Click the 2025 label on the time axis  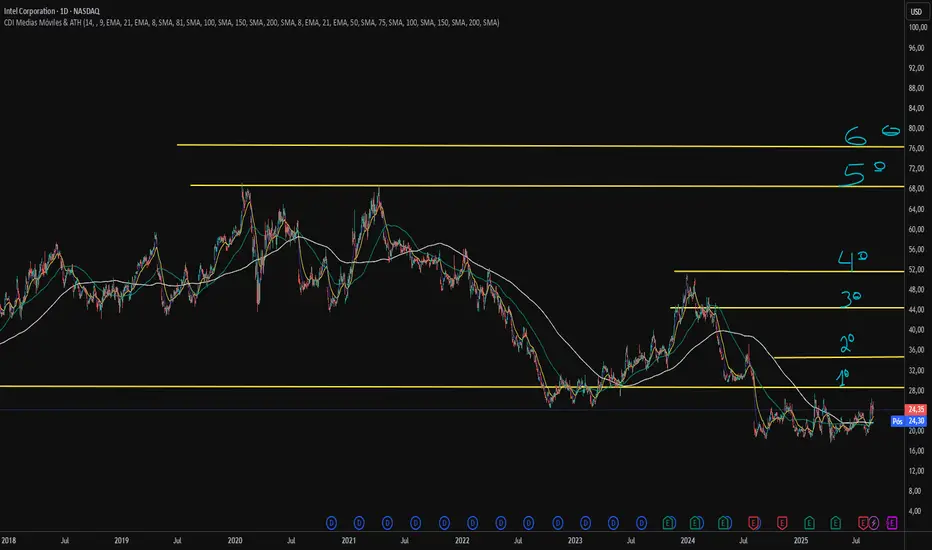[x=801, y=540]
